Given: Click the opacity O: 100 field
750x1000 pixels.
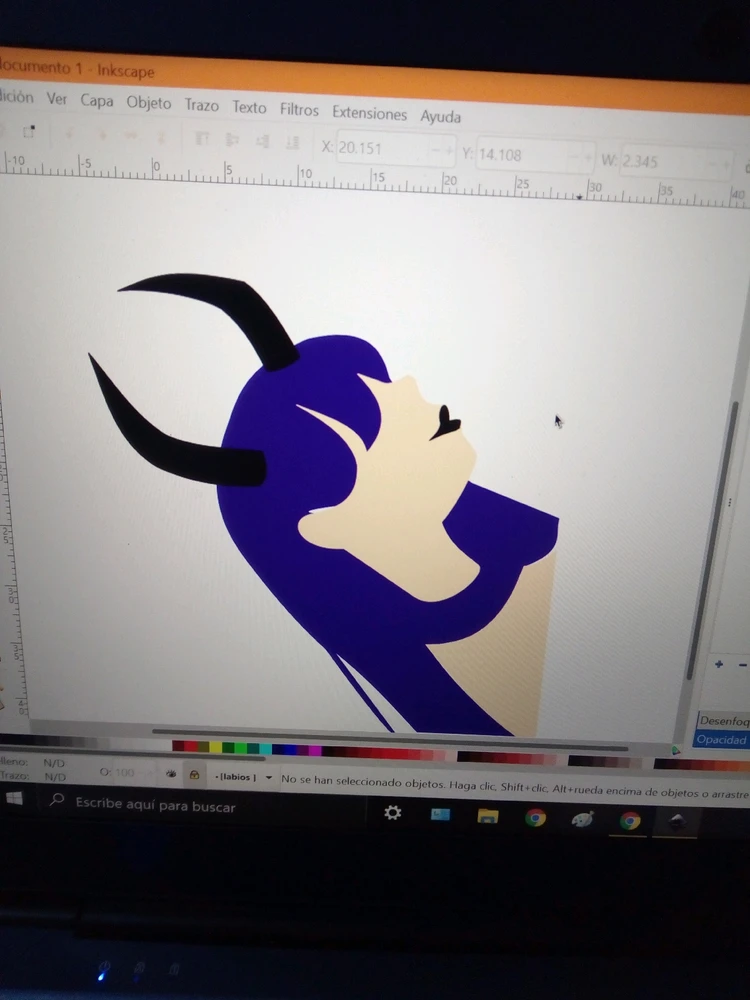Looking at the screenshot, I should click(x=125, y=772).
